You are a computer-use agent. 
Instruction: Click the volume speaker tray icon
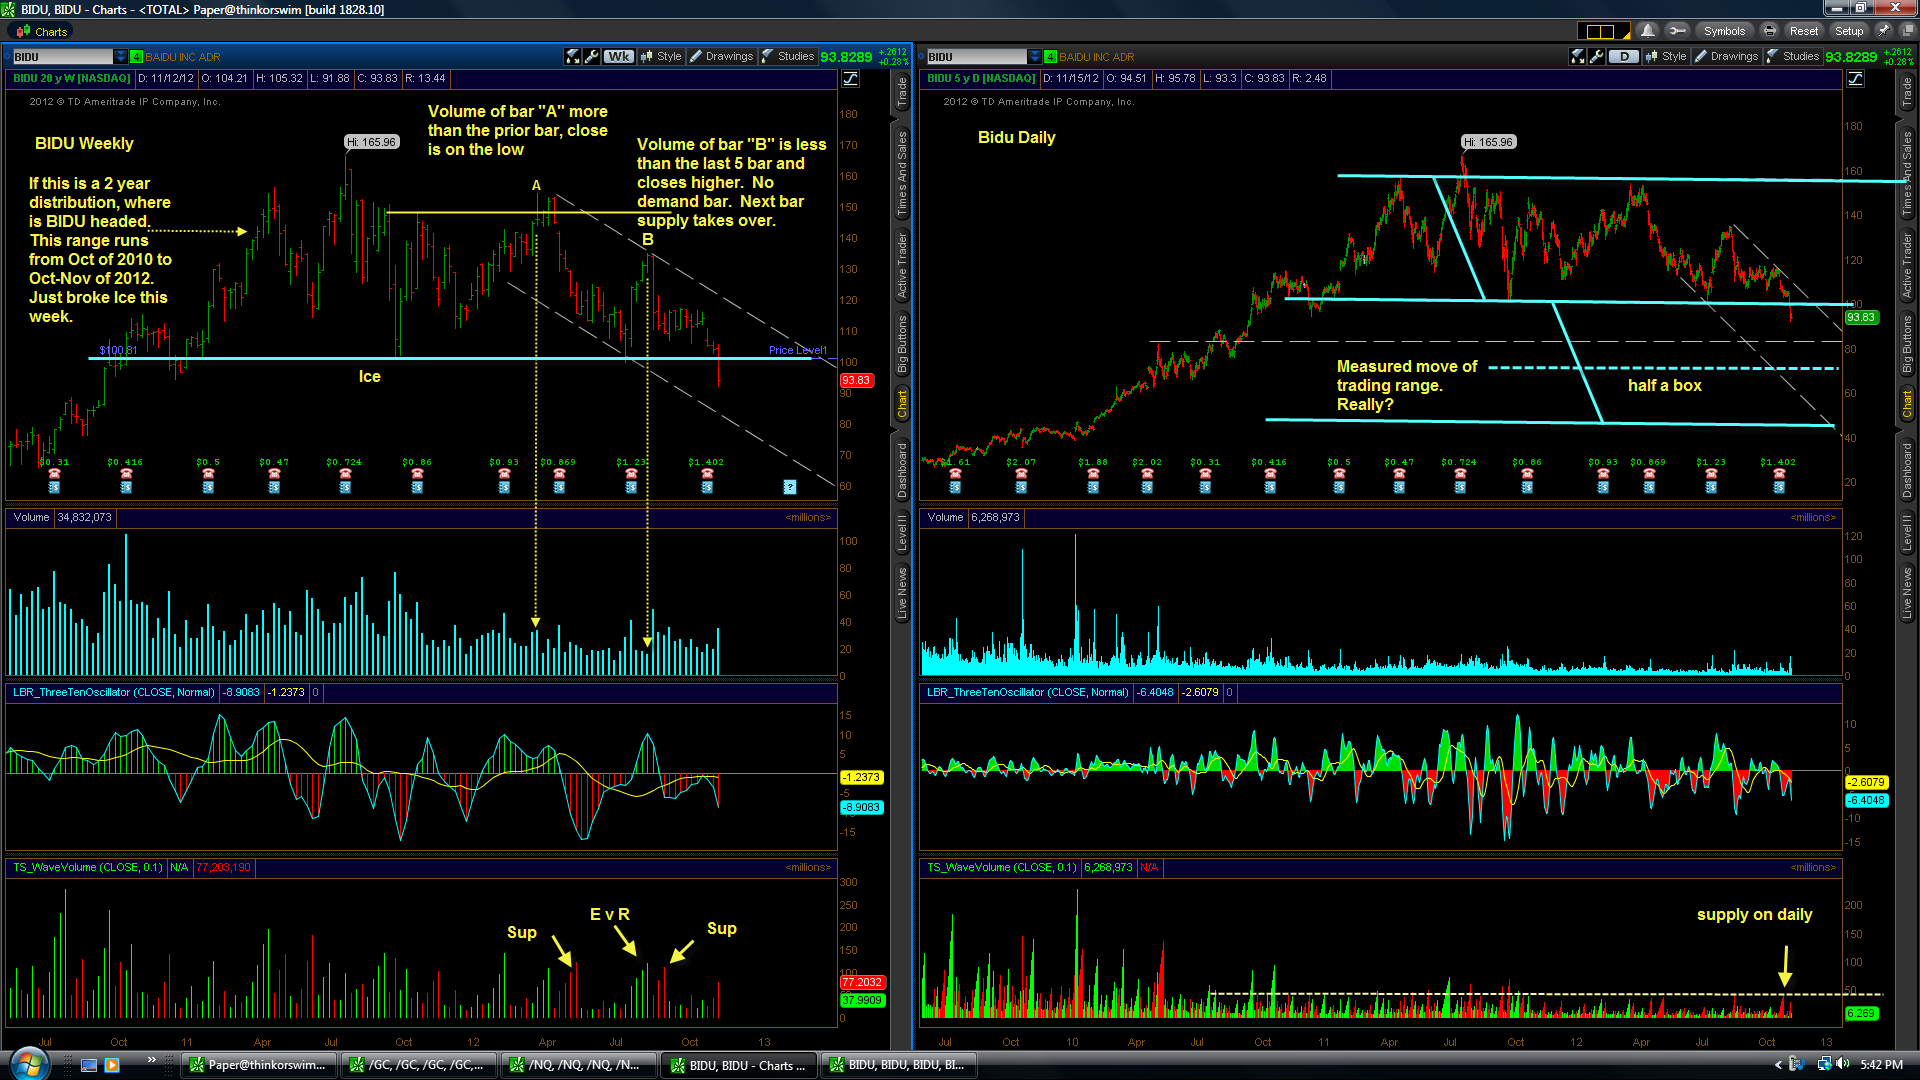[x=1843, y=1065]
